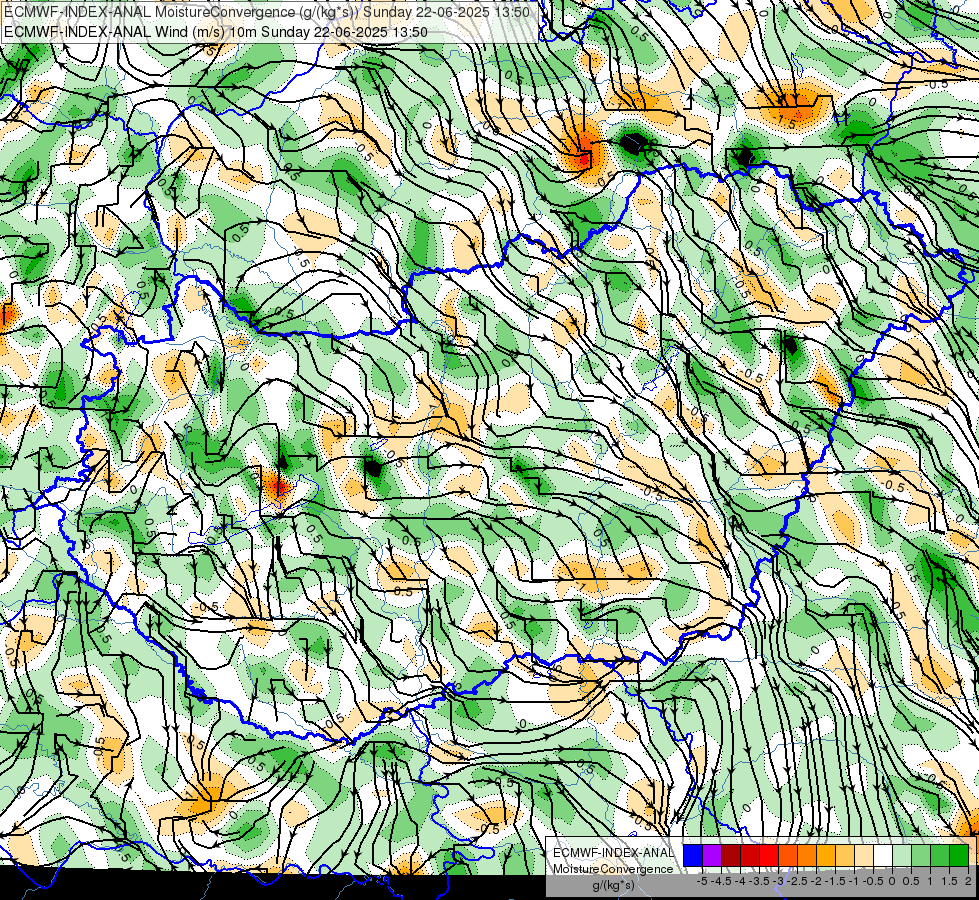Select the purple legend swatch
Viewport: 979px width, 900px height.
[x=712, y=855]
